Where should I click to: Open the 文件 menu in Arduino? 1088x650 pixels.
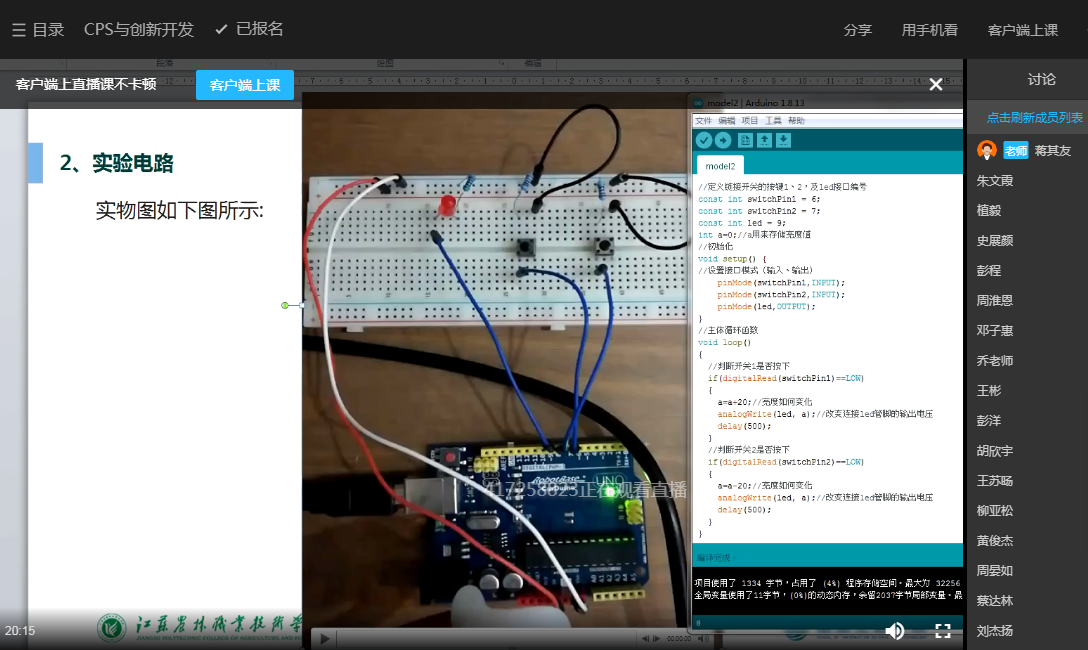703,120
